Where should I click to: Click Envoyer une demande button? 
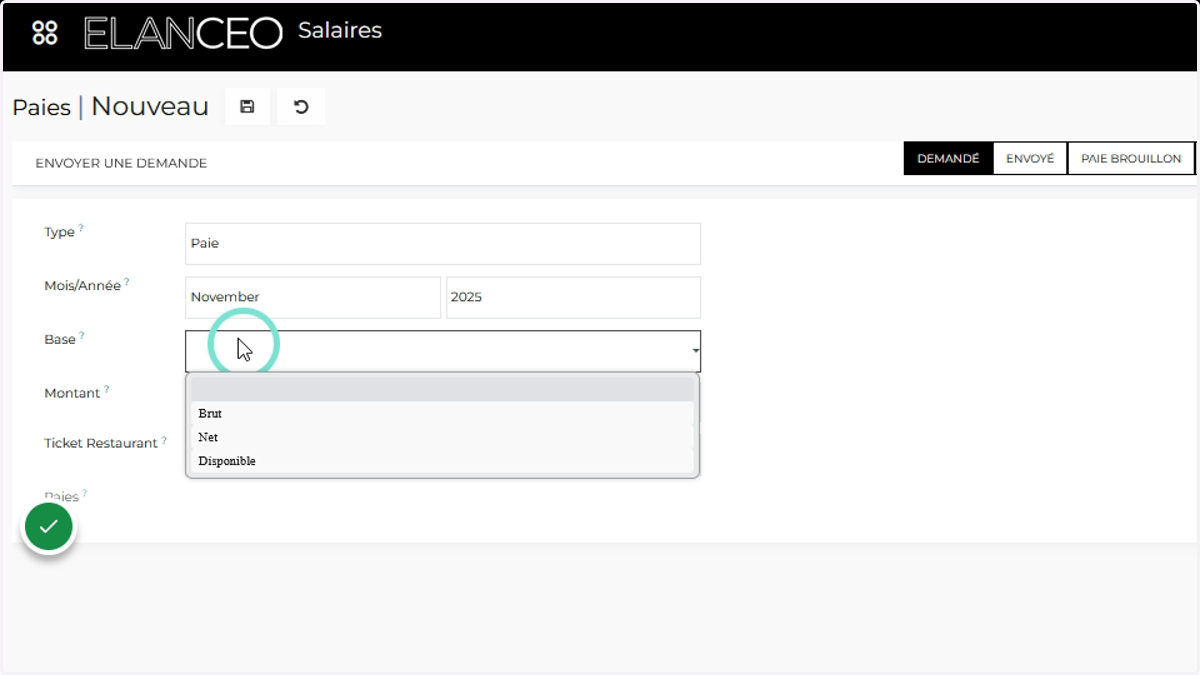pyautogui.click(x=121, y=163)
